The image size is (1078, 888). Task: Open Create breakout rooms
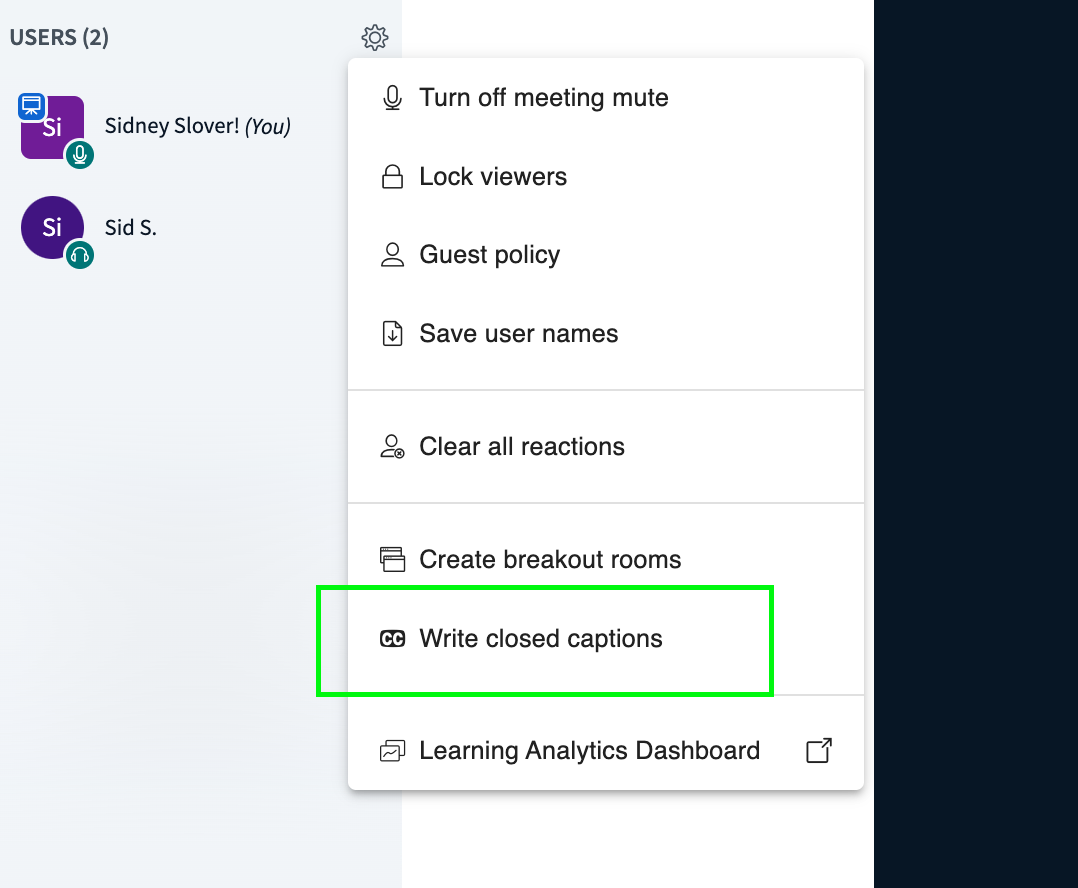click(549, 559)
